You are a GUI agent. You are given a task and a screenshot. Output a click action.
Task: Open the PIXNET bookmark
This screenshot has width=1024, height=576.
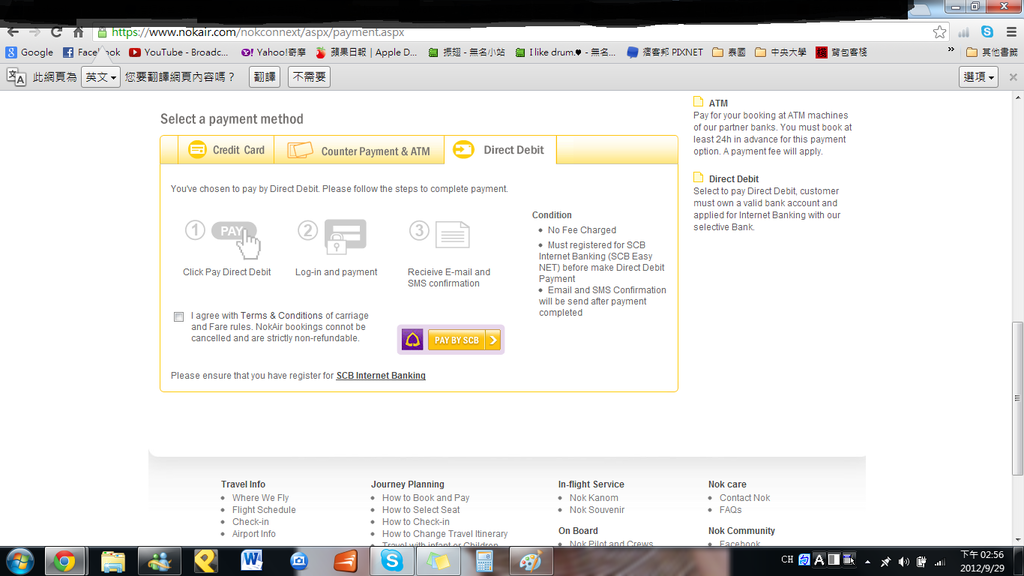[665, 52]
